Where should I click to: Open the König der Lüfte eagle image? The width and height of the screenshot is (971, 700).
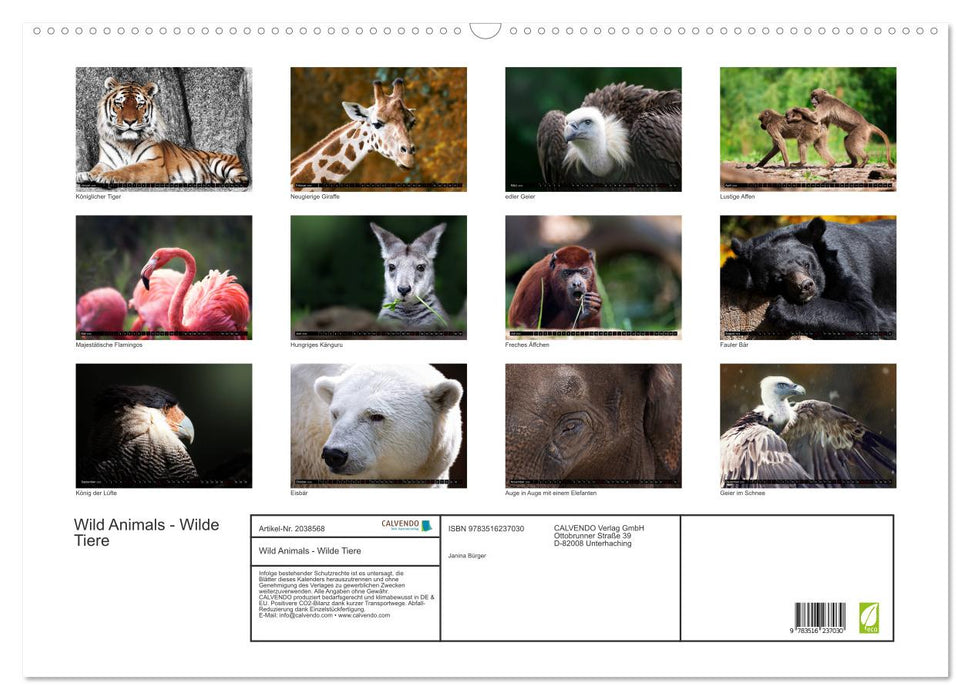pos(163,424)
